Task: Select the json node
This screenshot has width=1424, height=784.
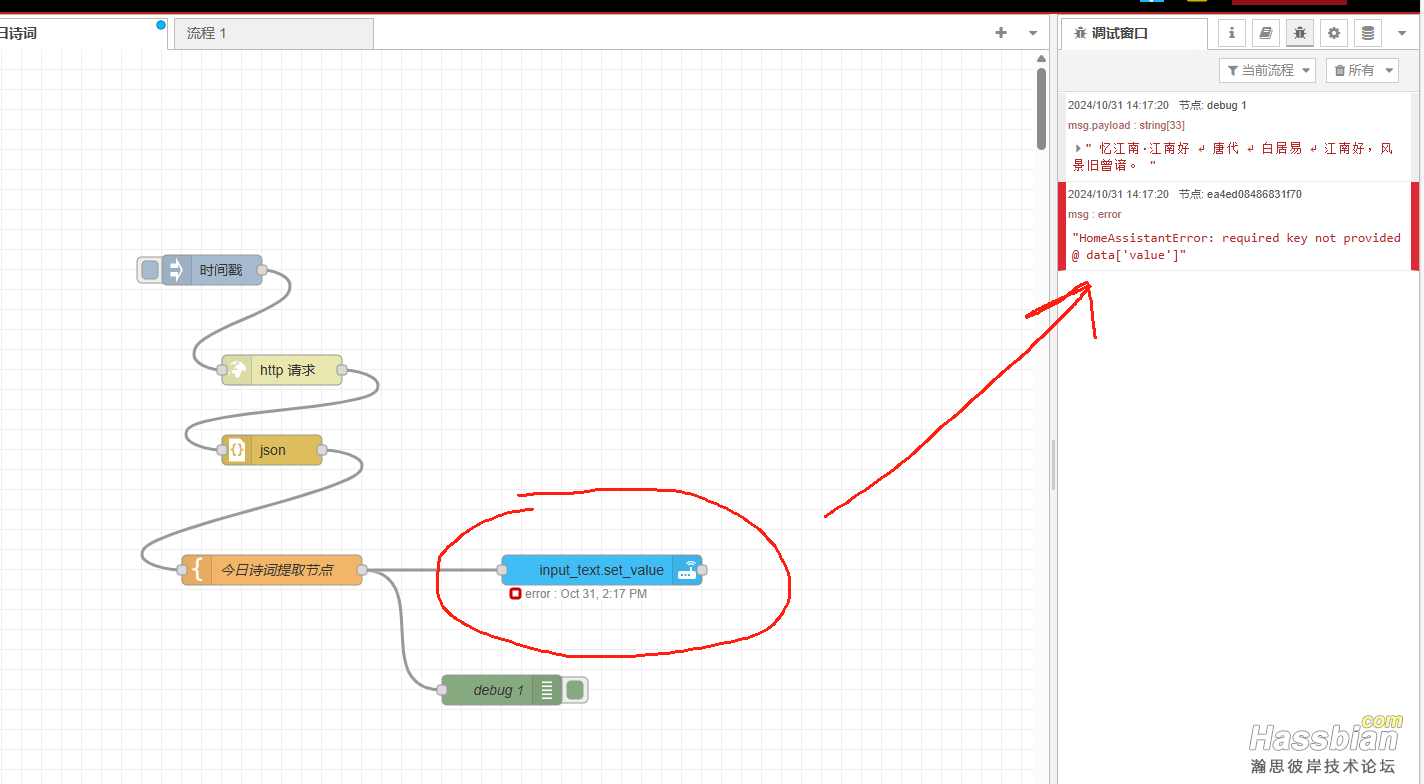Action: [272, 450]
